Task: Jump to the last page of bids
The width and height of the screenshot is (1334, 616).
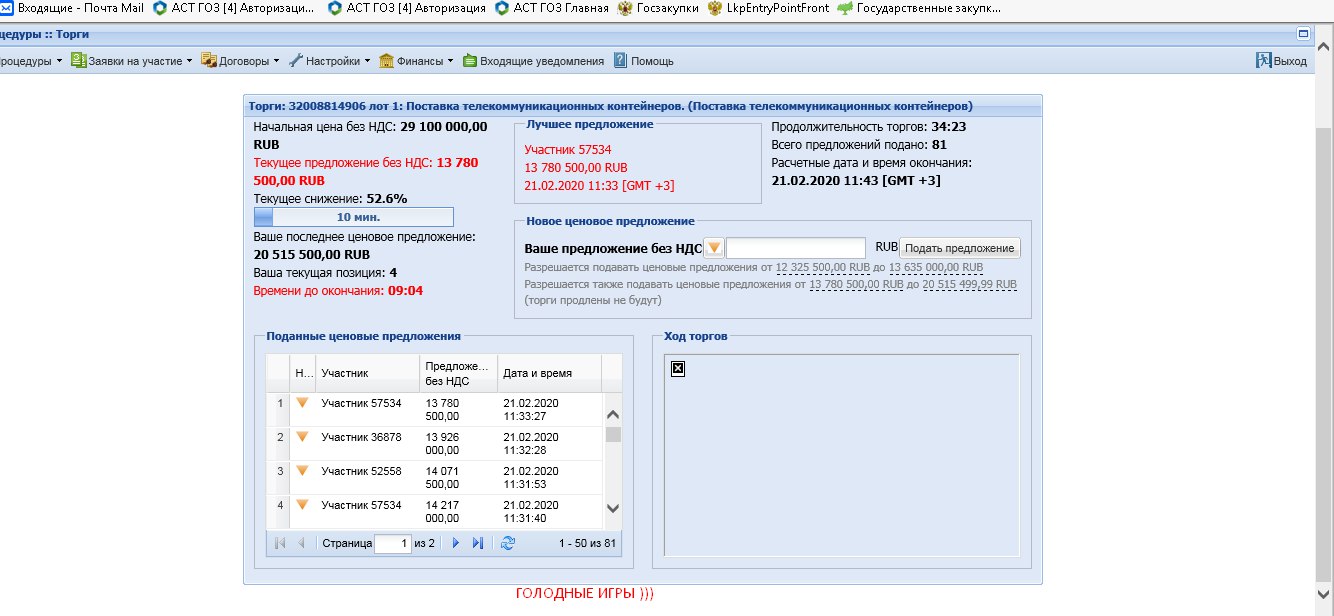Action: [x=478, y=543]
